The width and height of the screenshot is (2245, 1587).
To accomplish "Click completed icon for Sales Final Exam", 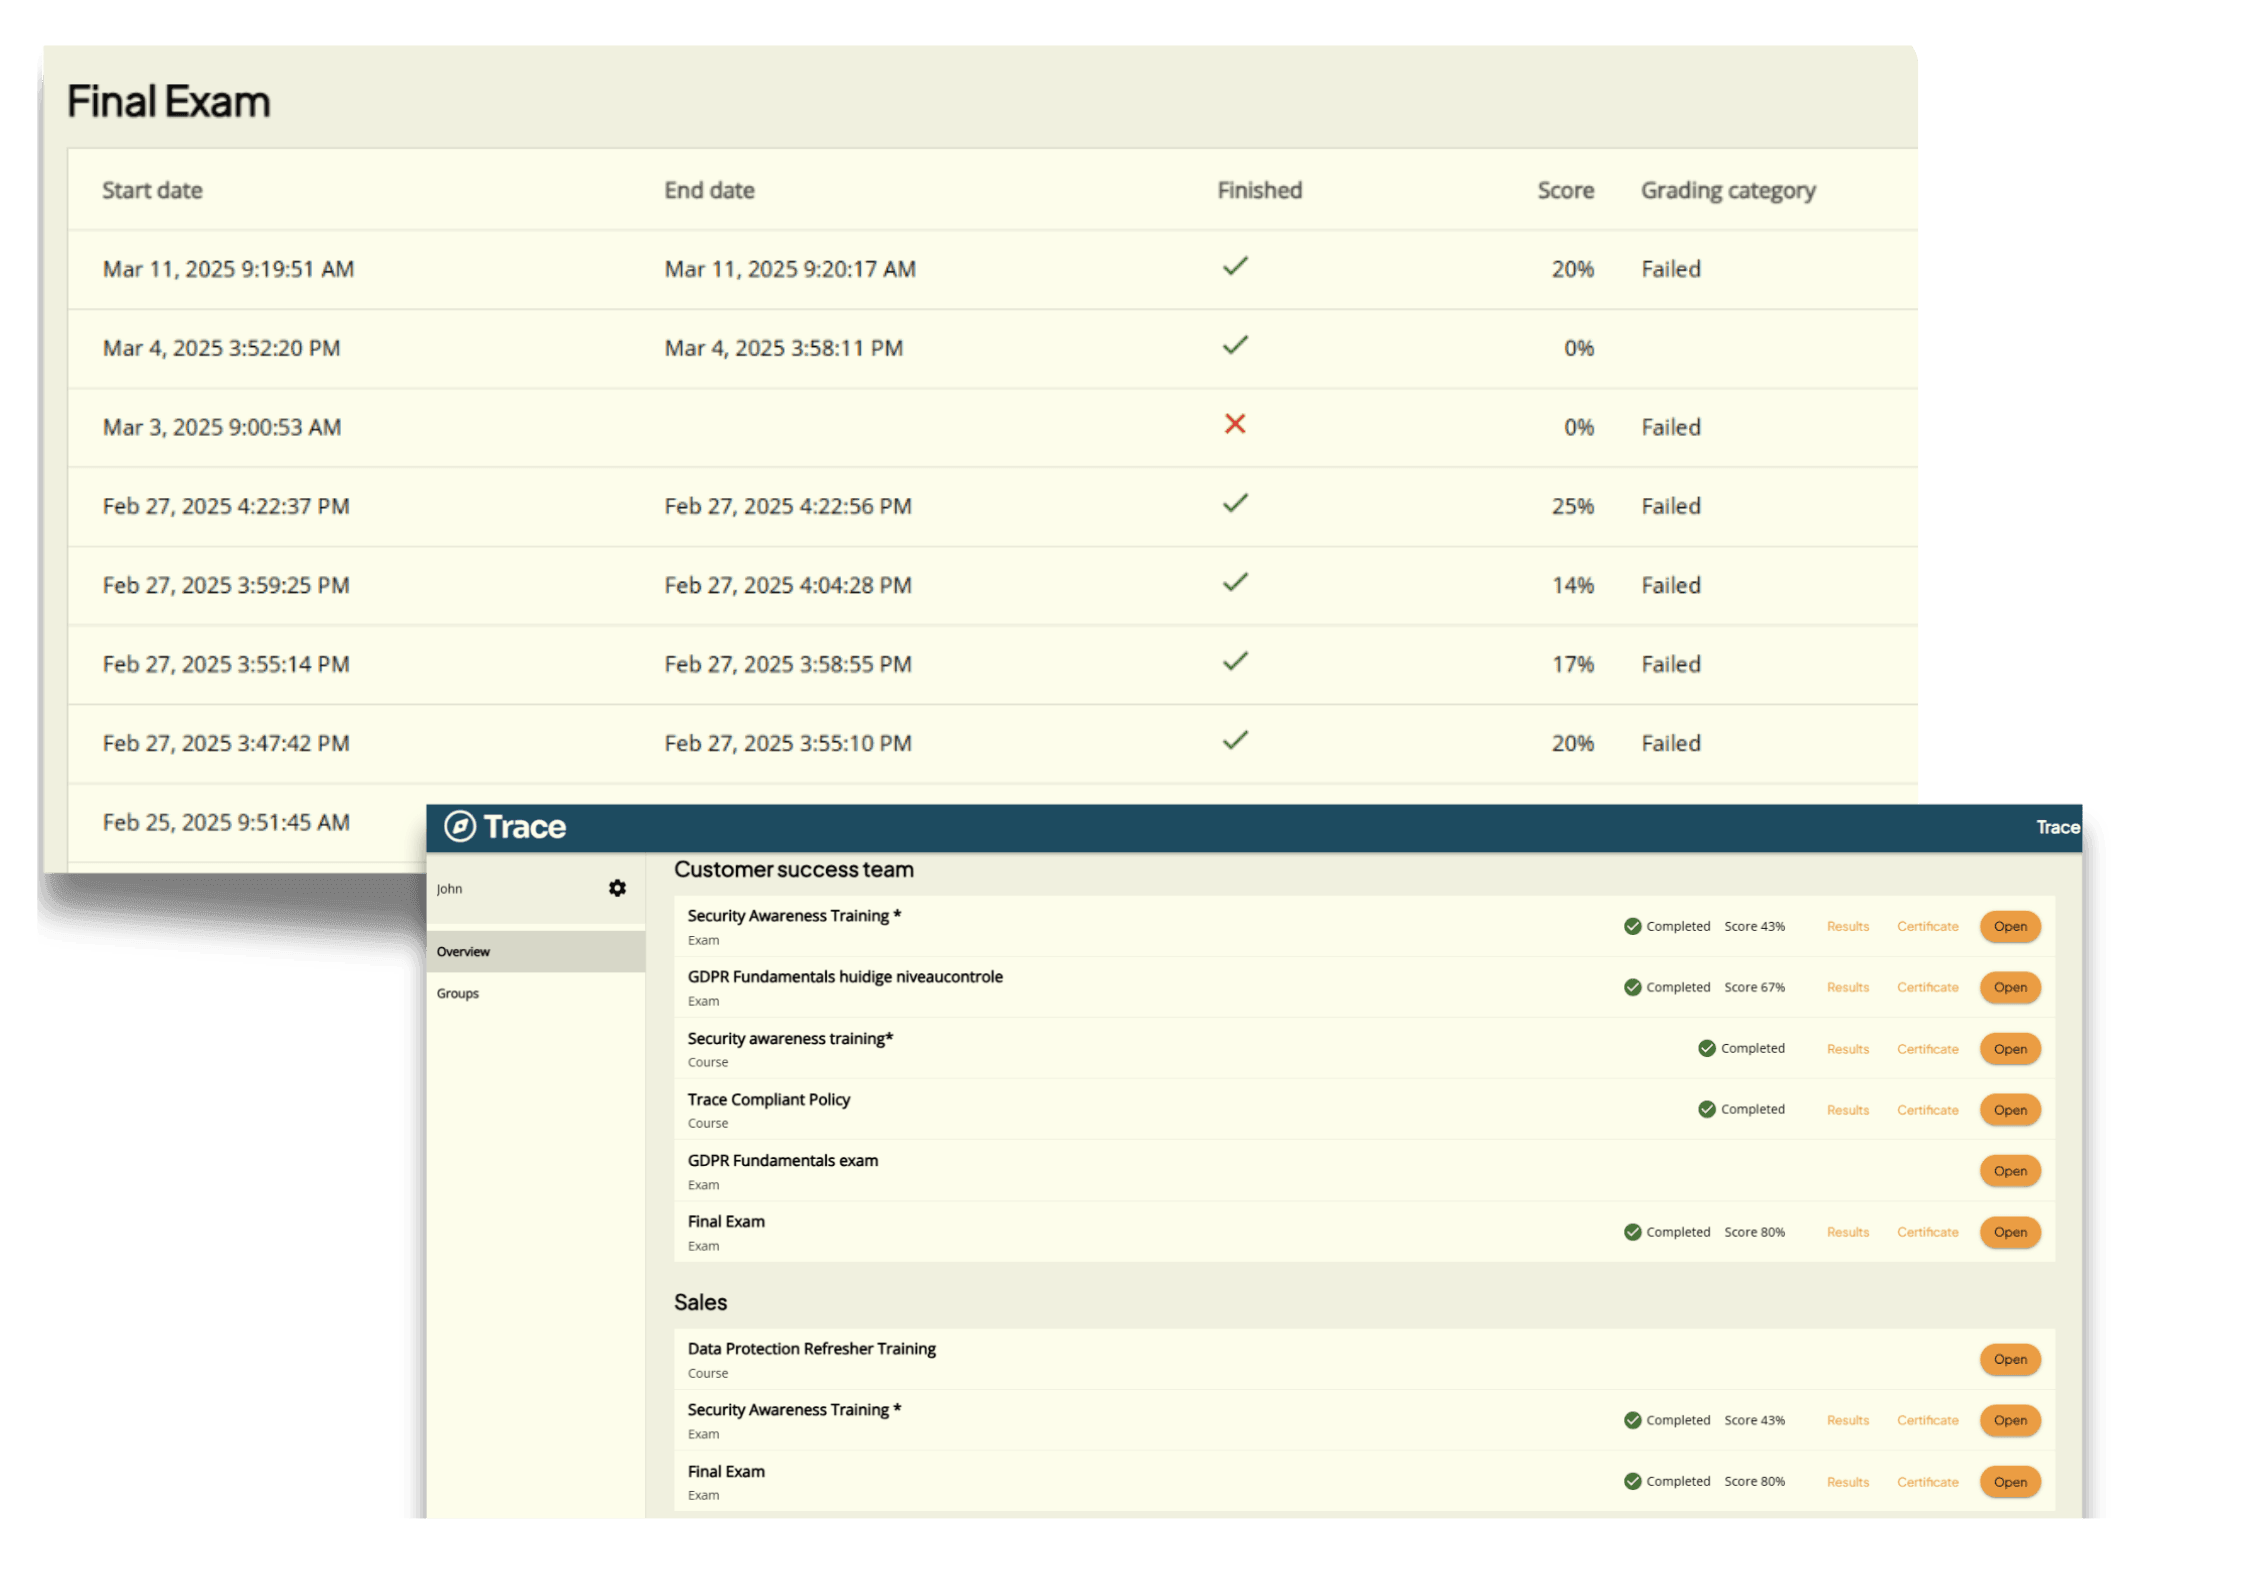I will tap(1632, 1481).
